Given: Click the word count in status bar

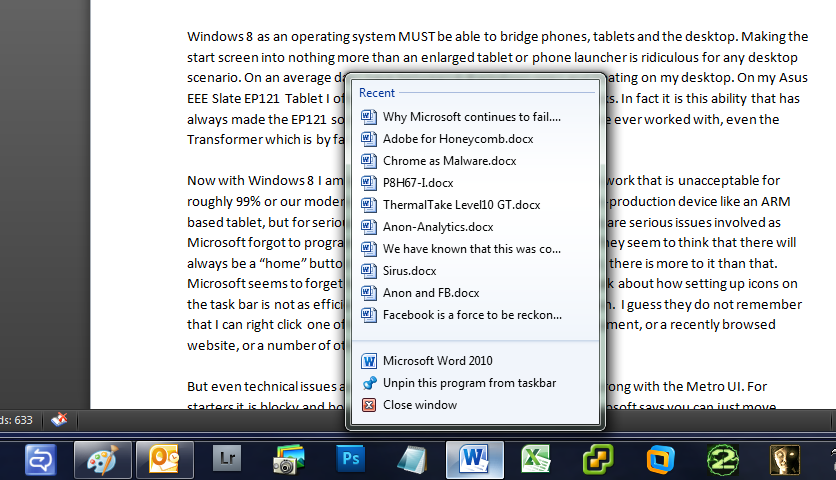Looking at the screenshot, I should click(17, 420).
